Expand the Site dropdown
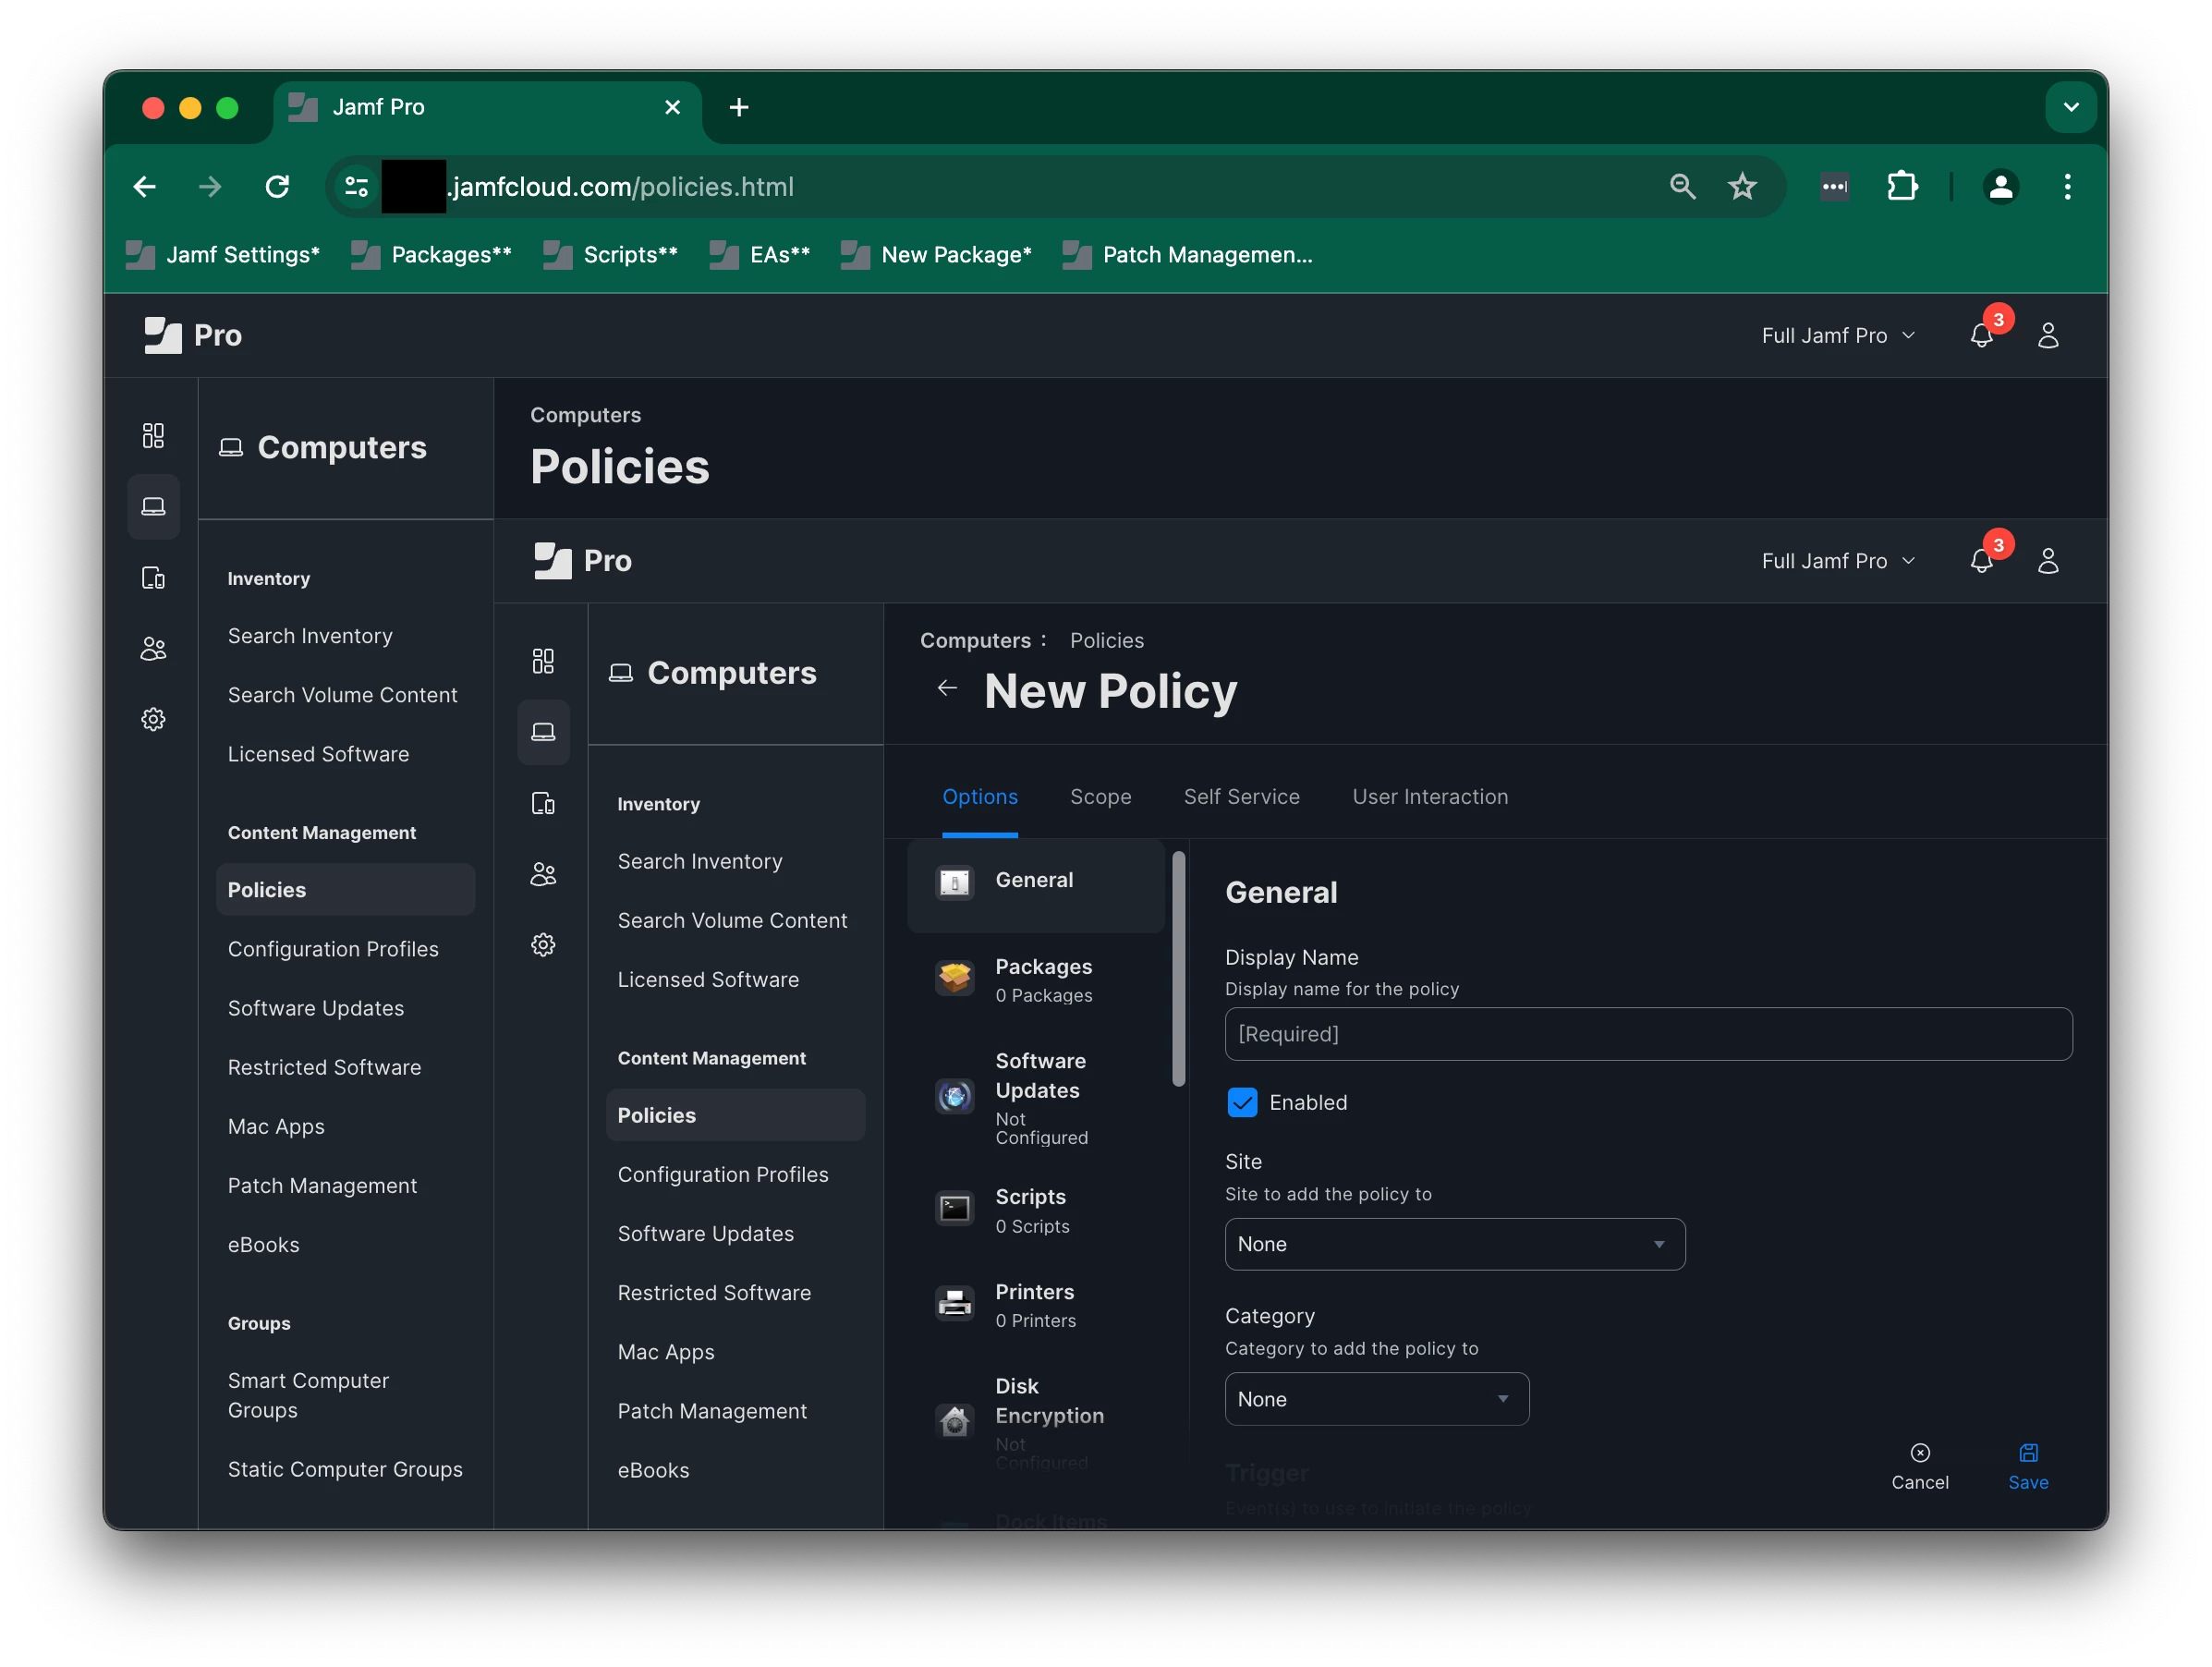This screenshot has width=2212, height=1667. tap(1454, 1244)
